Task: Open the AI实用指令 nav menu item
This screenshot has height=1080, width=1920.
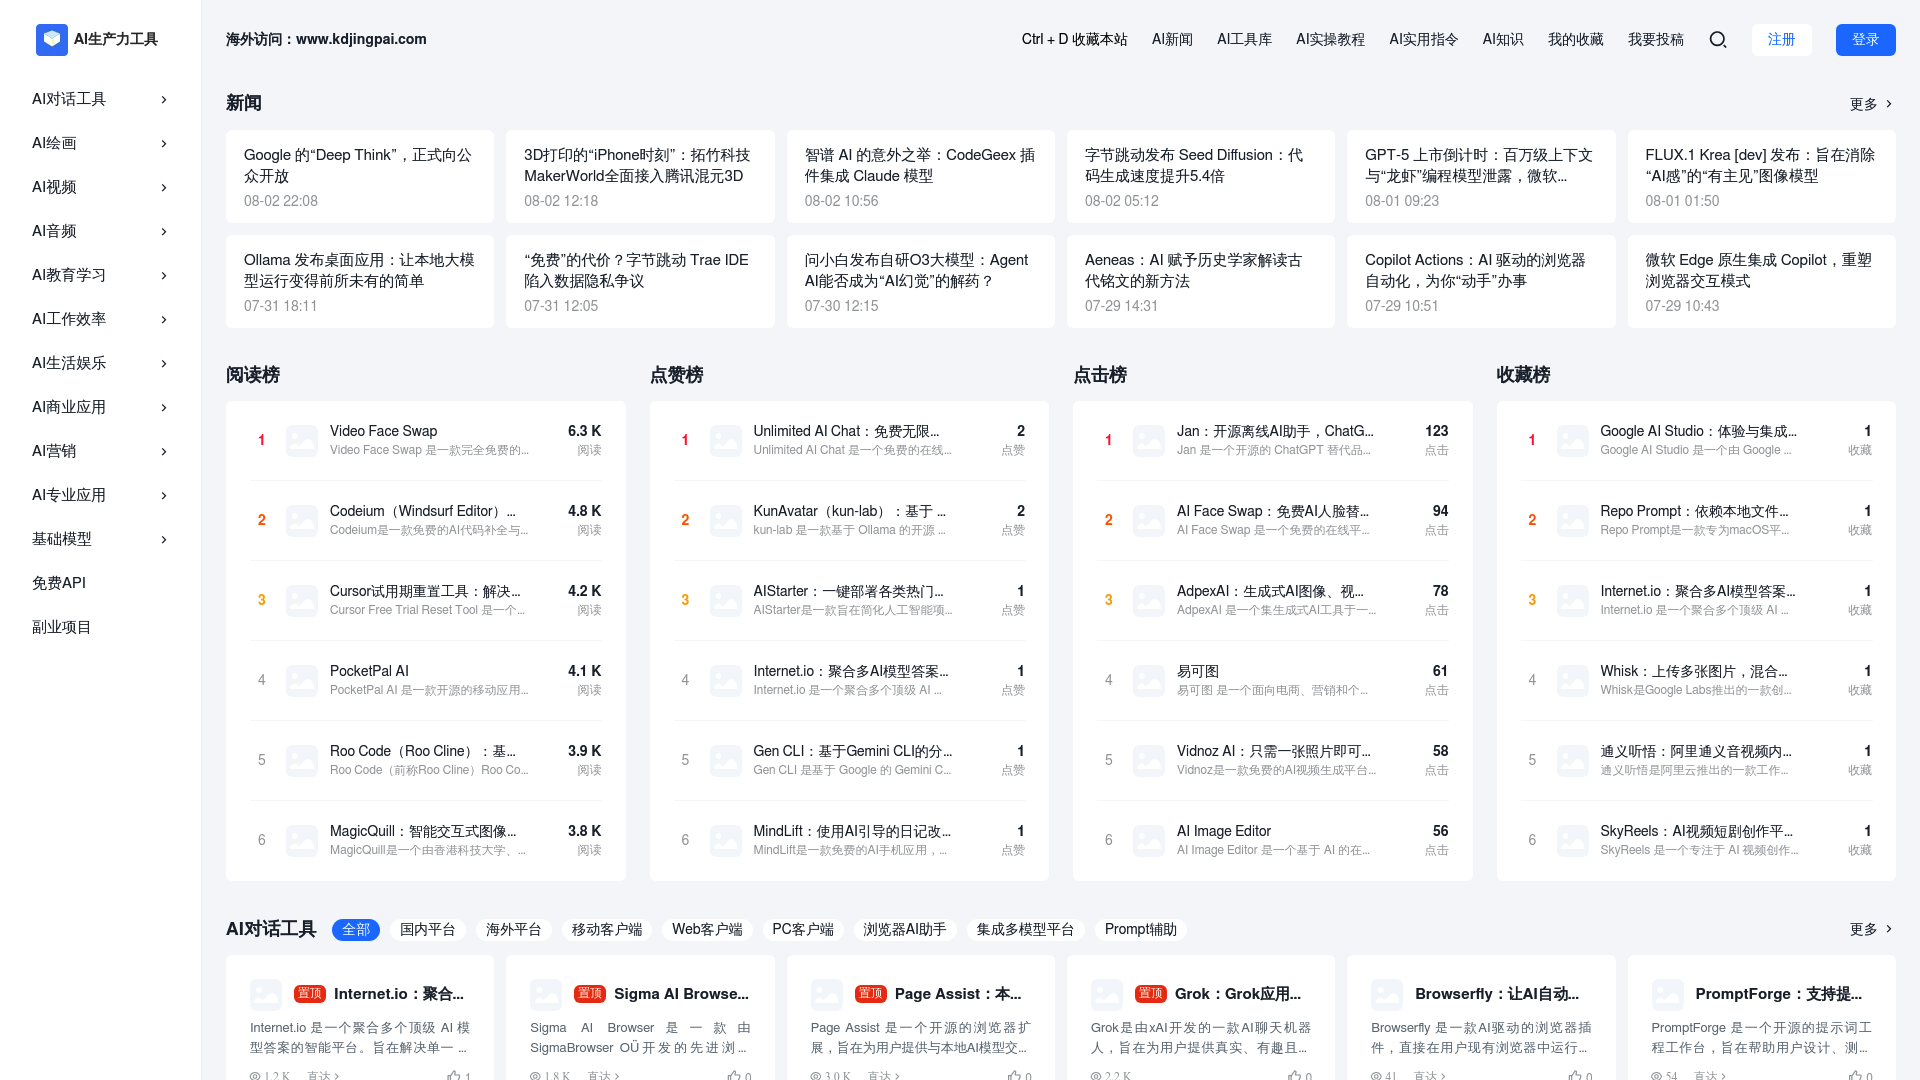Action: pos(1423,40)
